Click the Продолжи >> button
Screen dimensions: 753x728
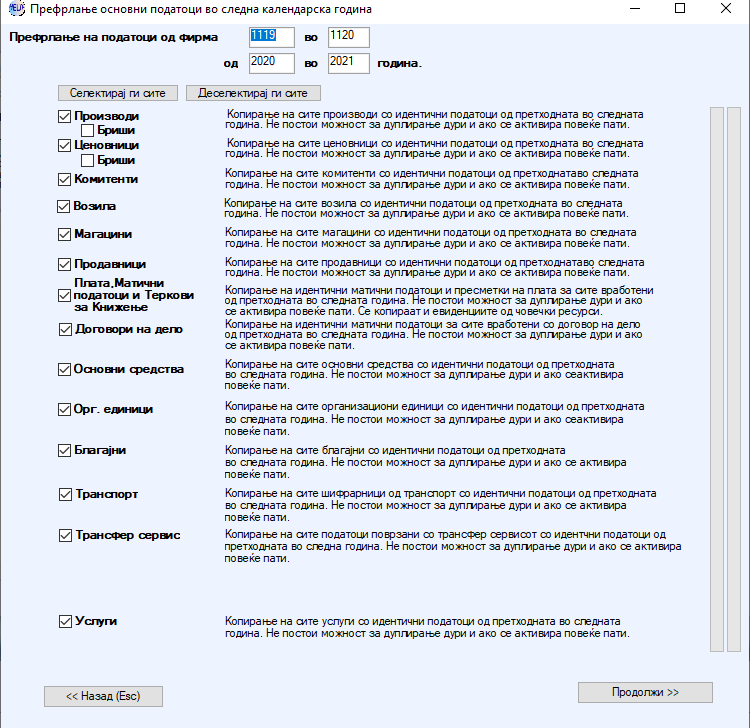[x=645, y=692]
